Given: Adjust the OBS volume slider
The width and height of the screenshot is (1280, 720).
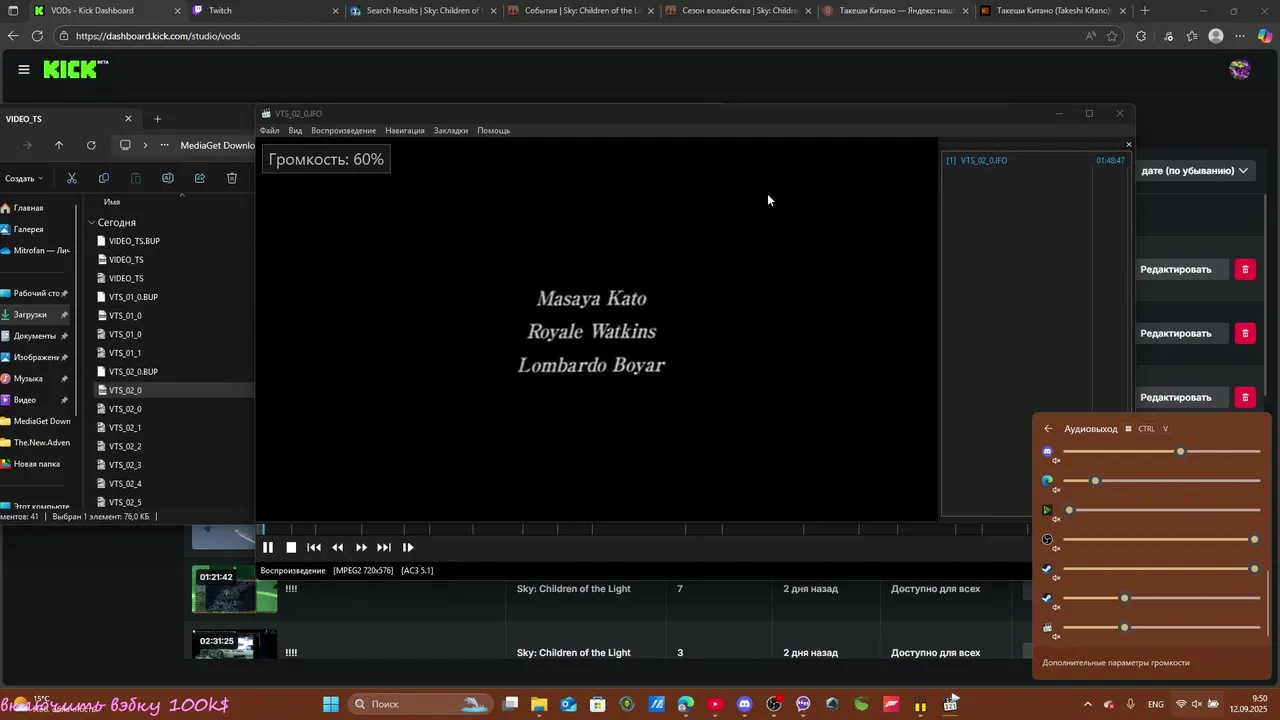Looking at the screenshot, I should pyautogui.click(x=1162, y=540).
